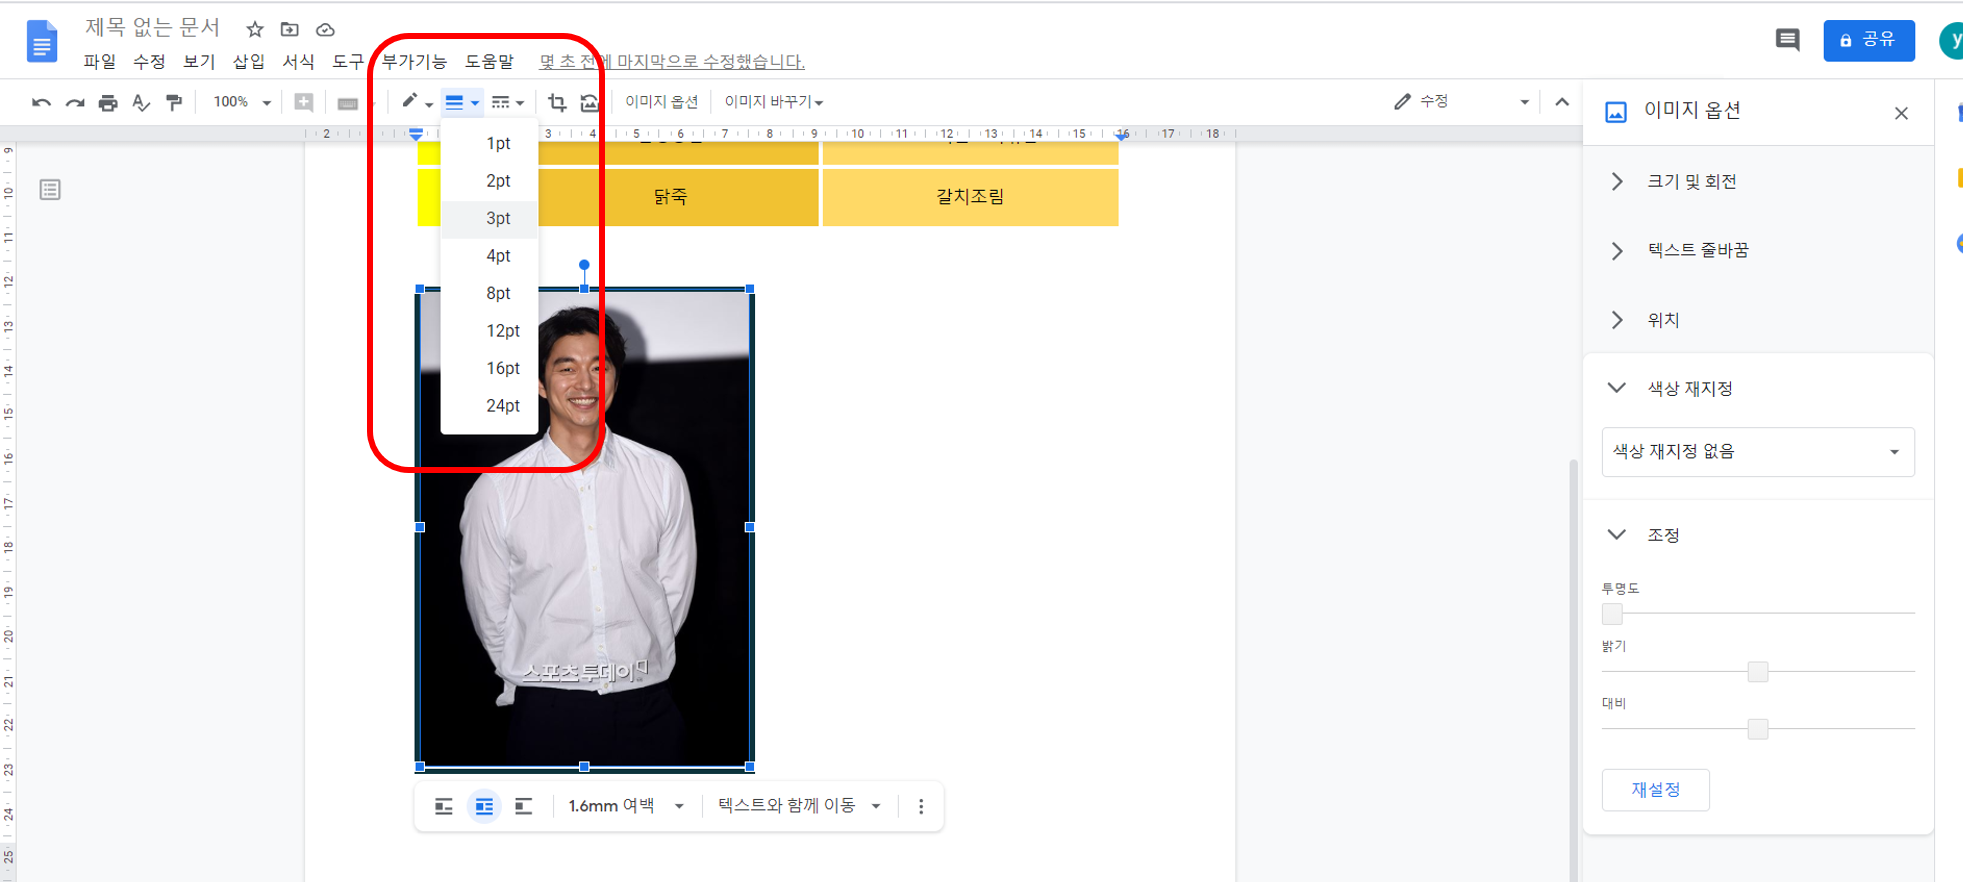
Task: Click the 이미지 옵션 toolbar button
Action: tap(661, 102)
